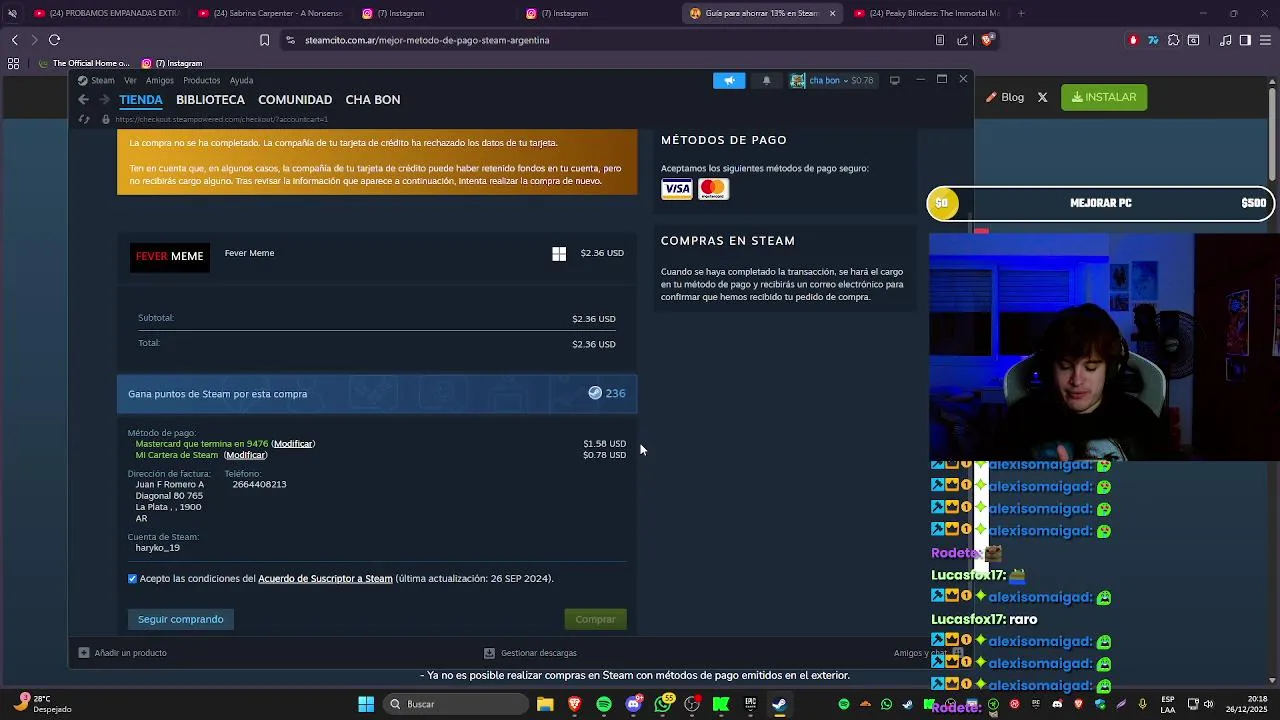Viewport: 1280px width, 720px height.
Task: Switch to the Sabrina Carpenter browser tab
Action: [x=272, y=13]
